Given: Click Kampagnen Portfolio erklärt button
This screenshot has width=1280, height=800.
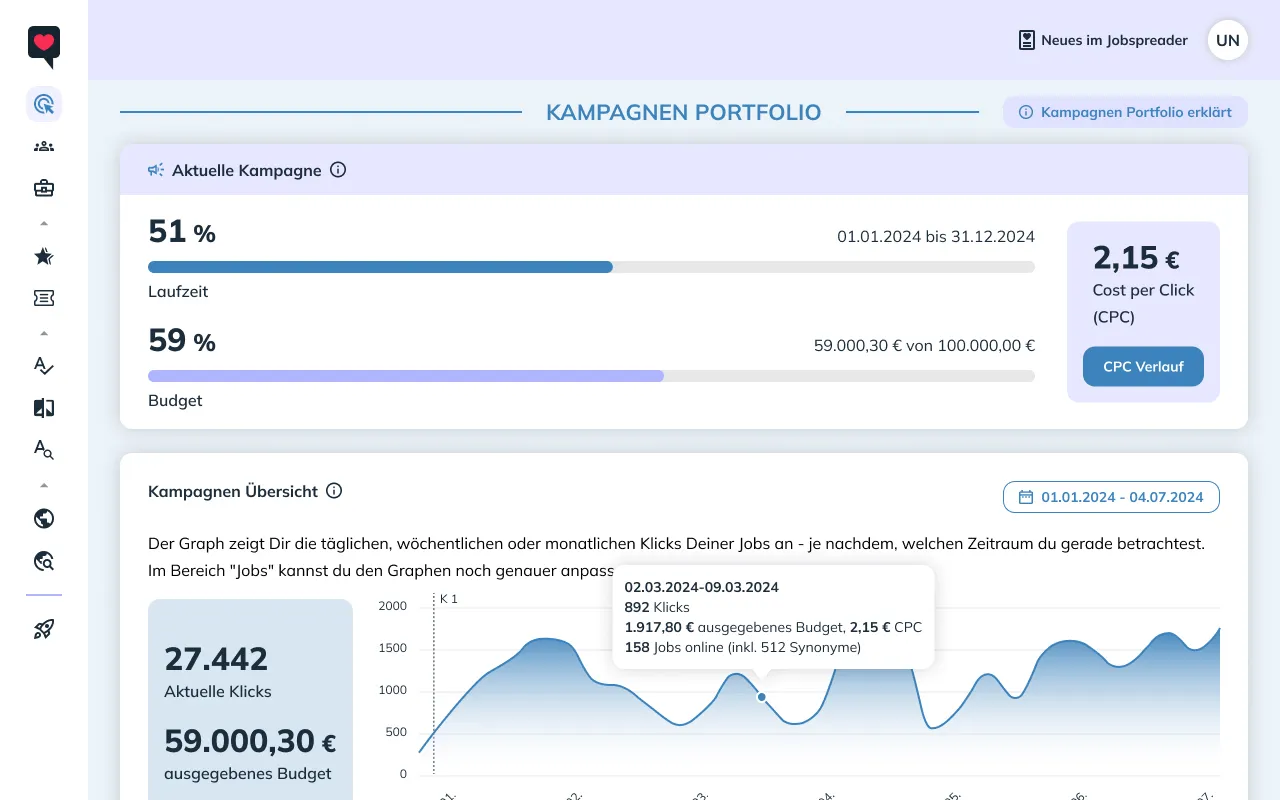Looking at the screenshot, I should [1125, 112].
